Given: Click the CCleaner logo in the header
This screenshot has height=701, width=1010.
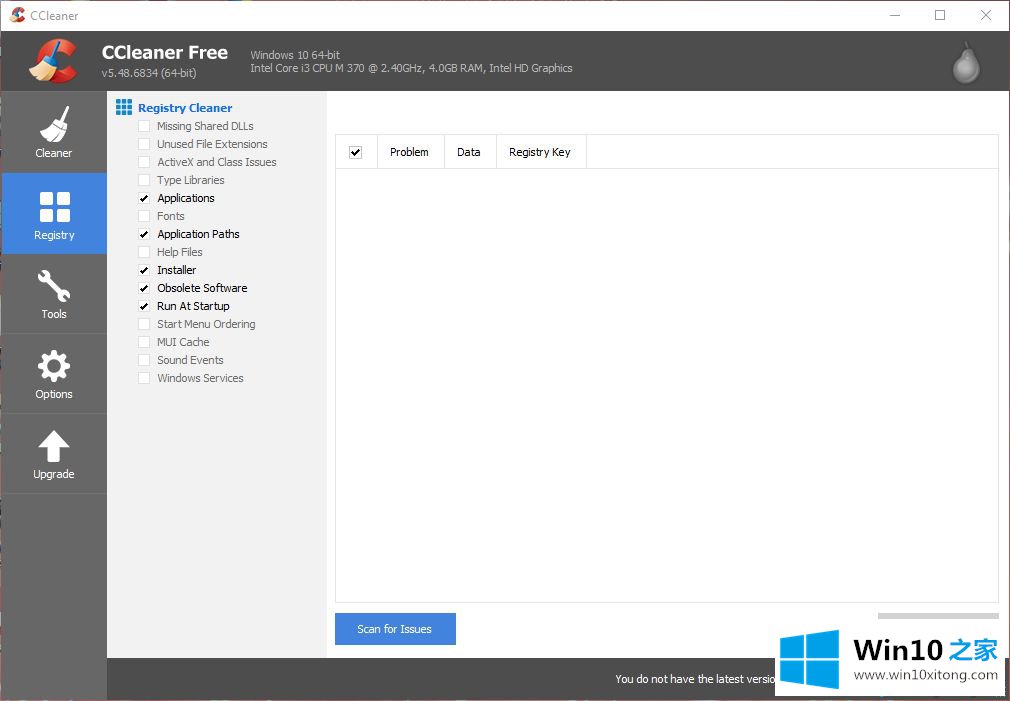Looking at the screenshot, I should coord(53,61).
